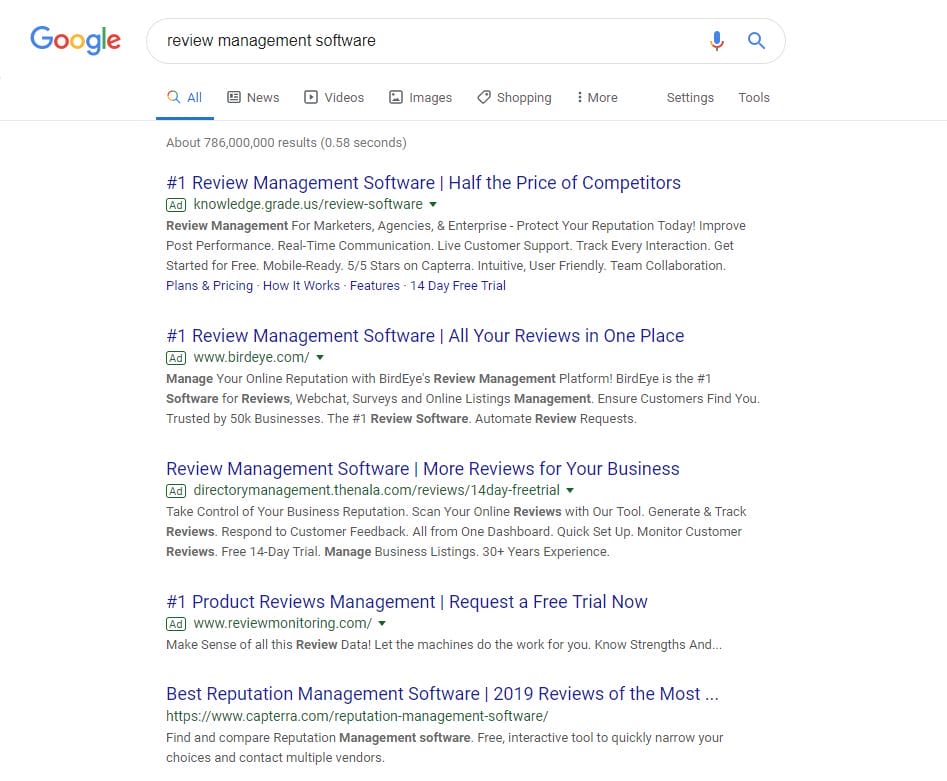Click the Ad badge beside www.birdeye.com
The width and height of the screenshot is (947, 781).
(176, 358)
